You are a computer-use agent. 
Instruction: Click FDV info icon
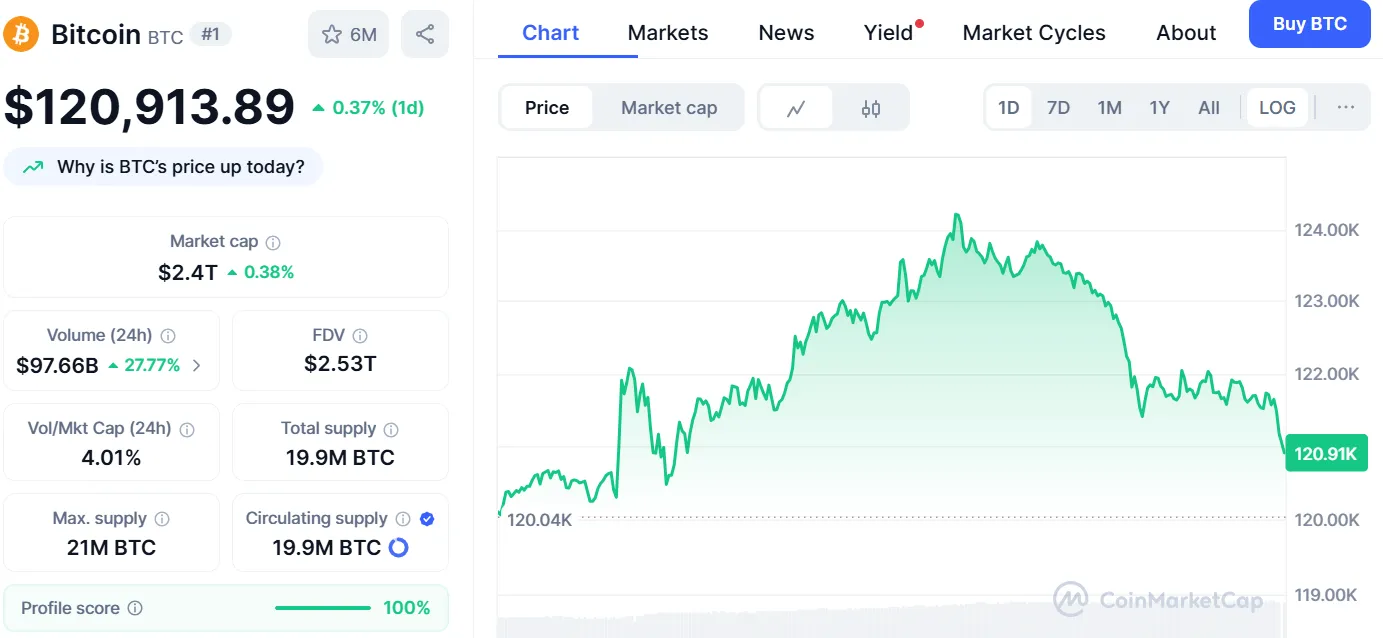[x=360, y=336]
